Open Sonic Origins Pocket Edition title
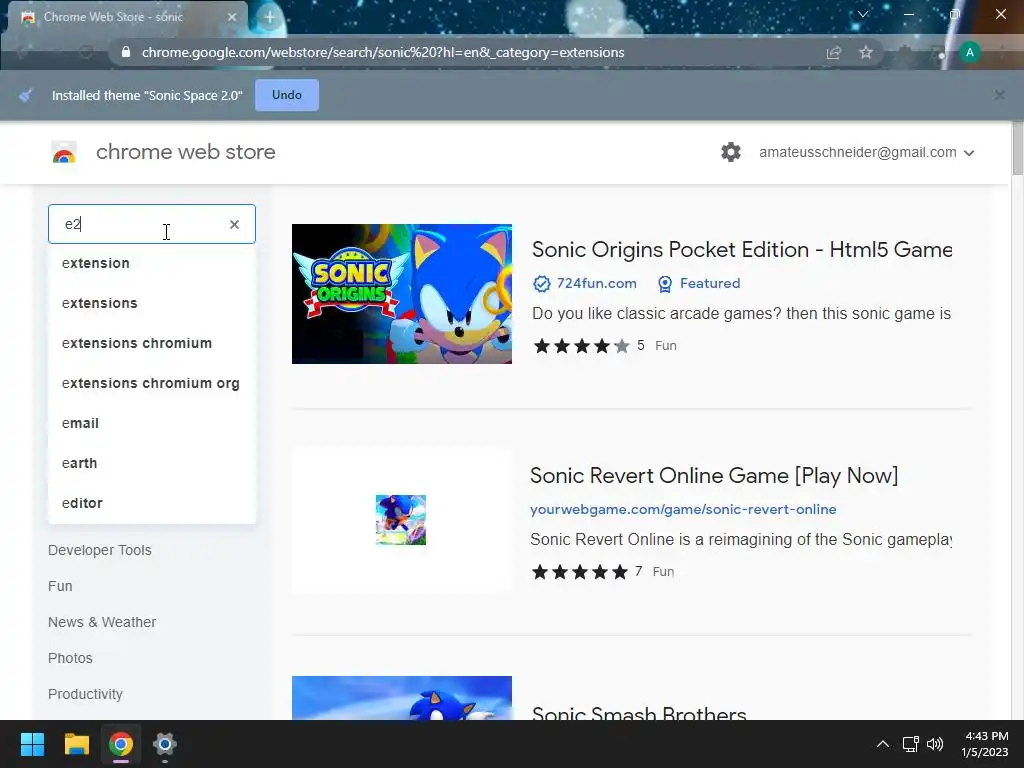This screenshot has width=1024, height=768. (x=742, y=249)
